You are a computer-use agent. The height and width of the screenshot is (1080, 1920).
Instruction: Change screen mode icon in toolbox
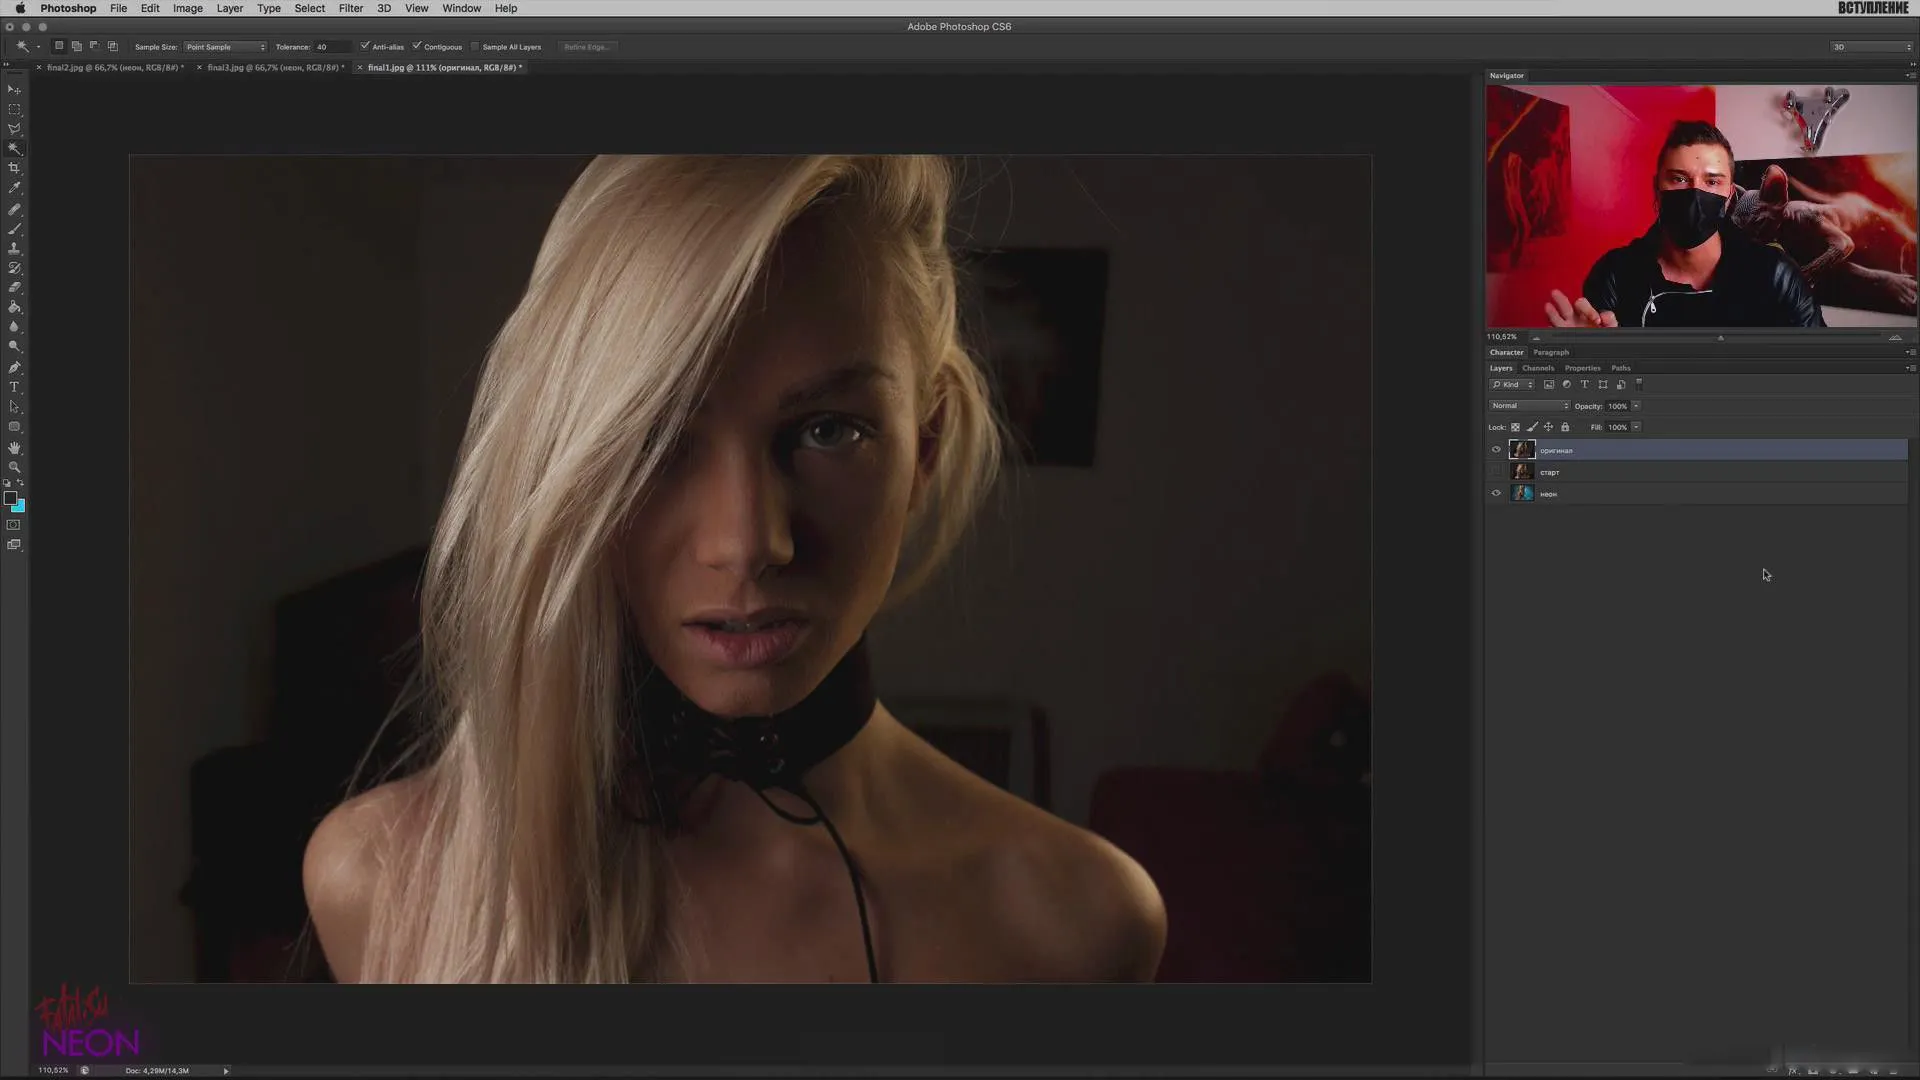[x=14, y=545]
